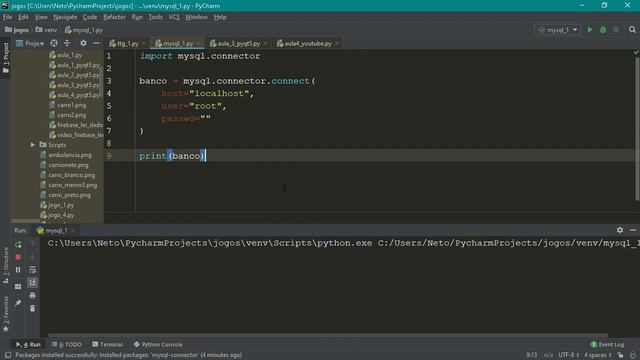Click editor vertical scrollbar
640x360 pixels.
[x=637, y=129]
